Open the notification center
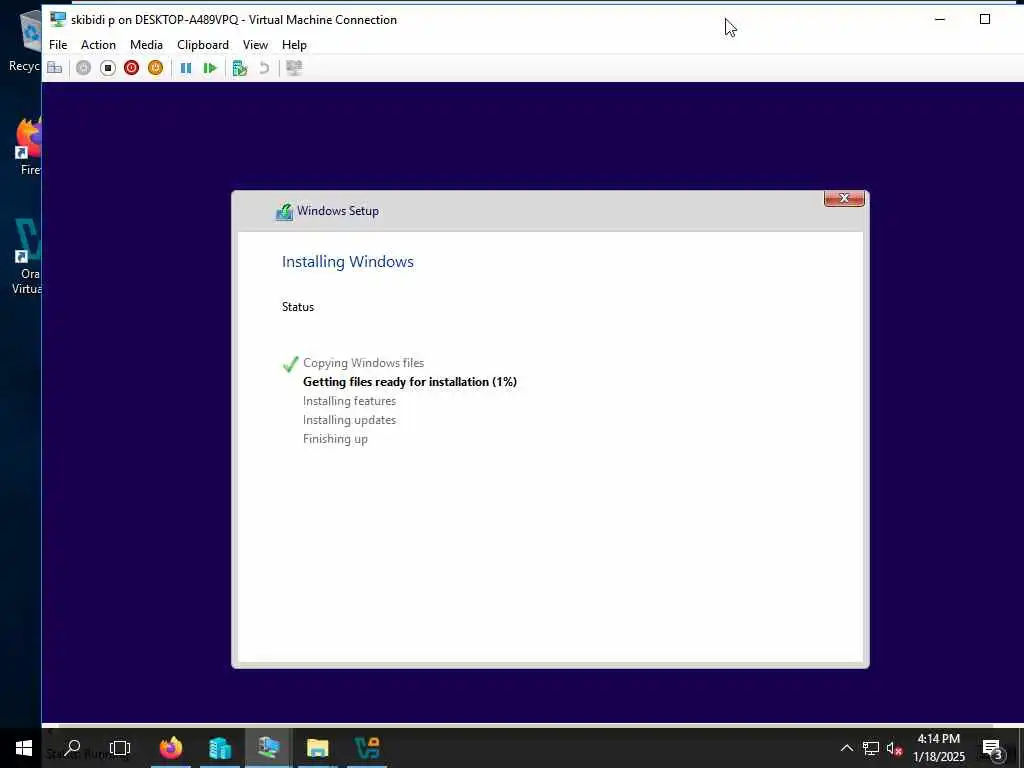Screen dimensions: 1024x768 click(x=992, y=748)
